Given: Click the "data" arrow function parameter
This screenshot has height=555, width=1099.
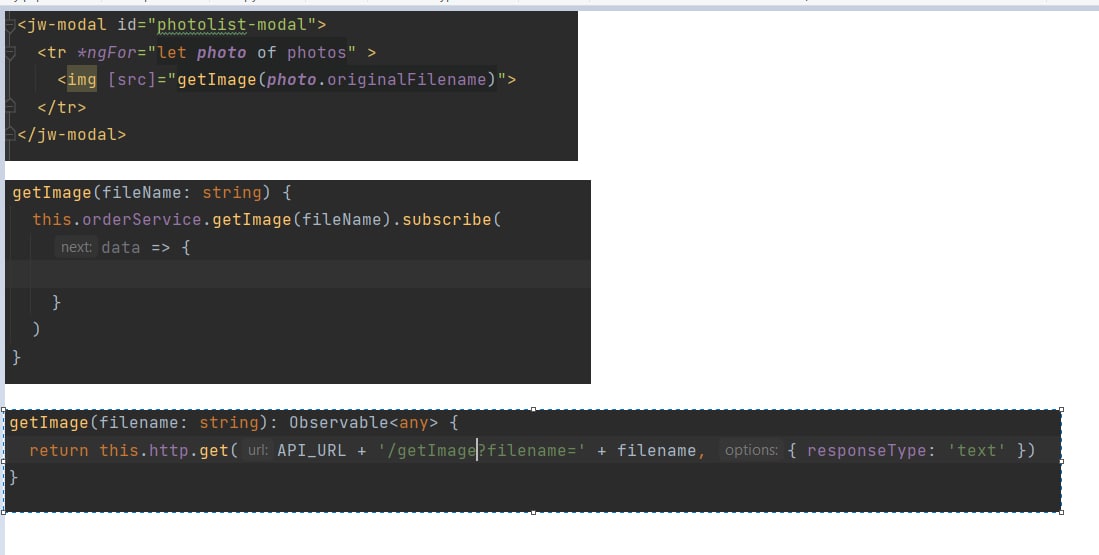Looking at the screenshot, I should pyautogui.click(x=121, y=247).
